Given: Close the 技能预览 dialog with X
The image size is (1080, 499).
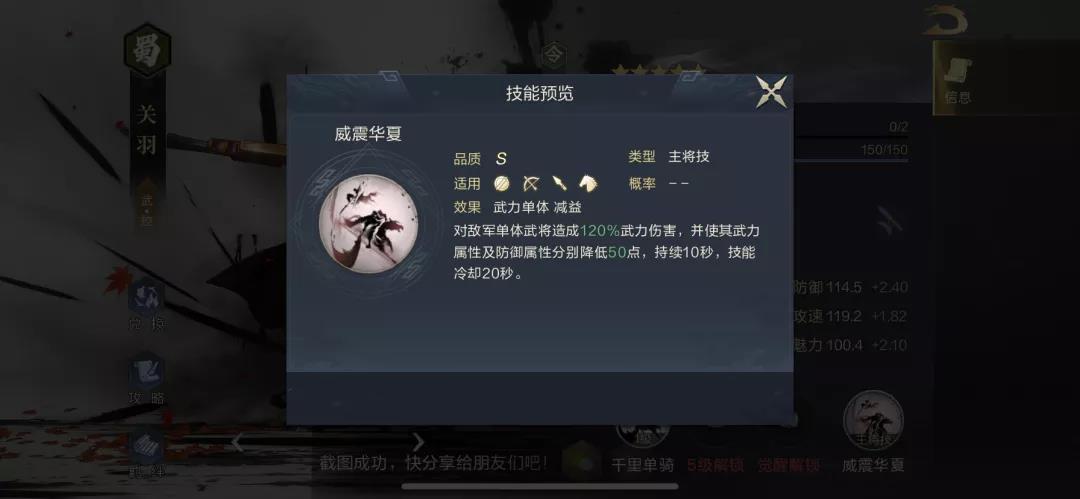Looking at the screenshot, I should coord(771,92).
